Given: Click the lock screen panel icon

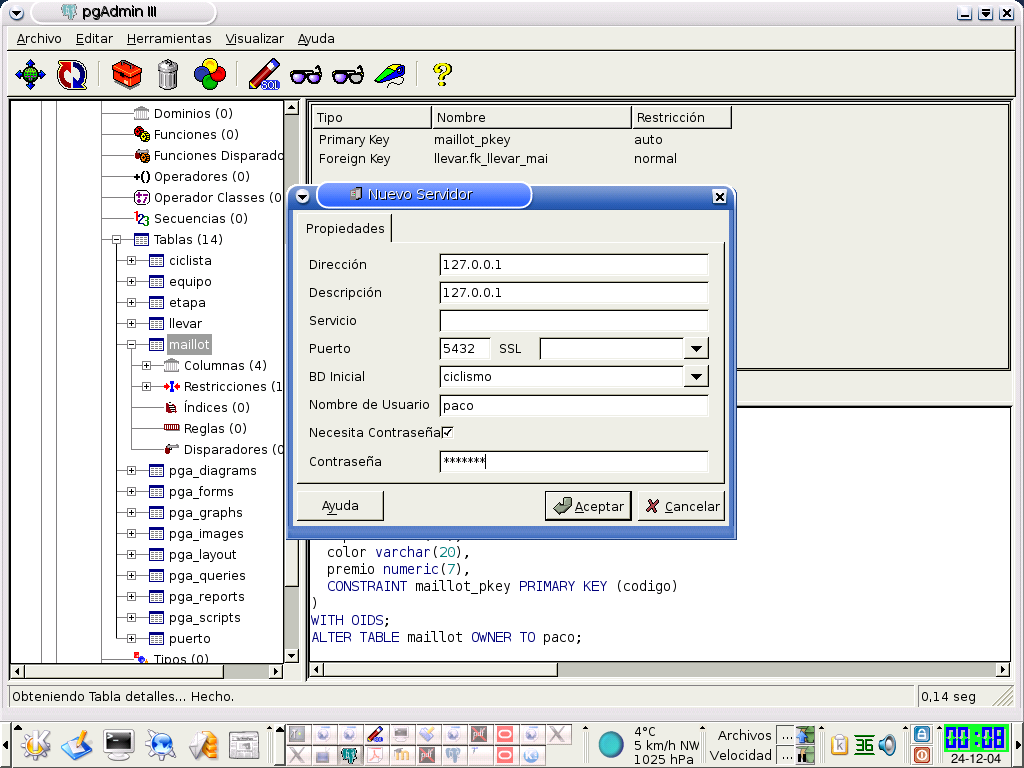Looking at the screenshot, I should [x=921, y=734].
